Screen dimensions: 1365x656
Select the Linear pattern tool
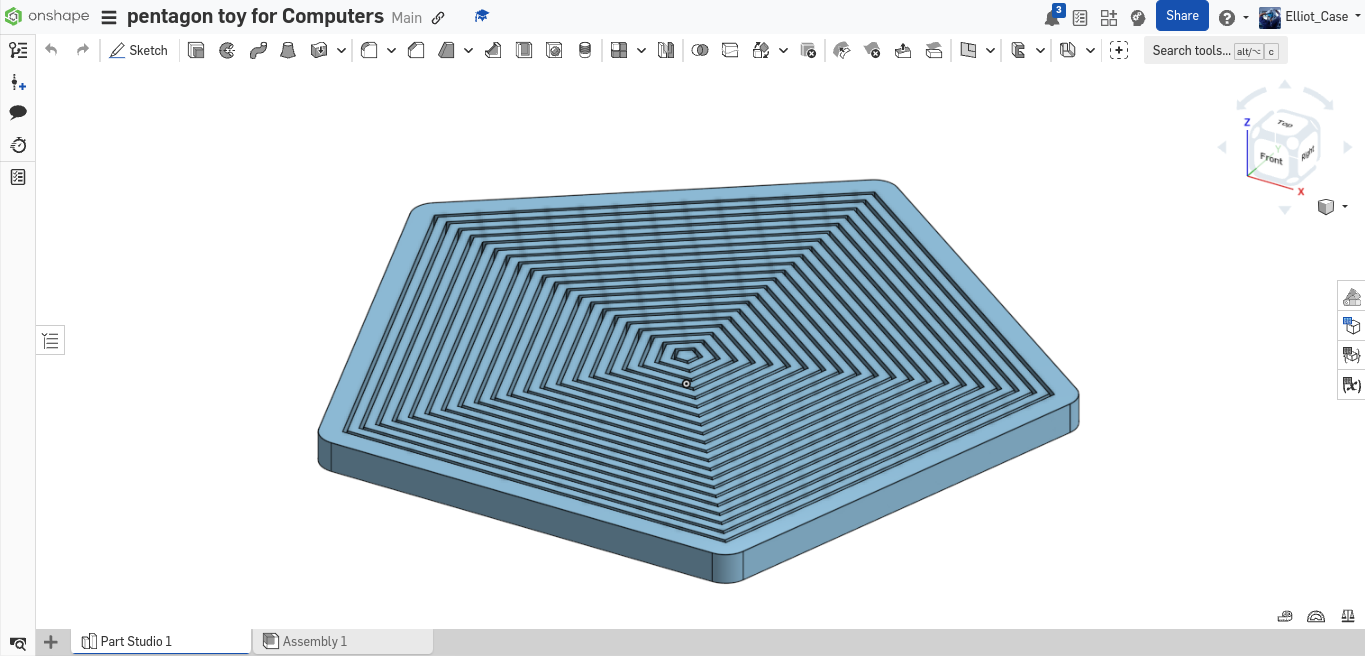(x=619, y=50)
